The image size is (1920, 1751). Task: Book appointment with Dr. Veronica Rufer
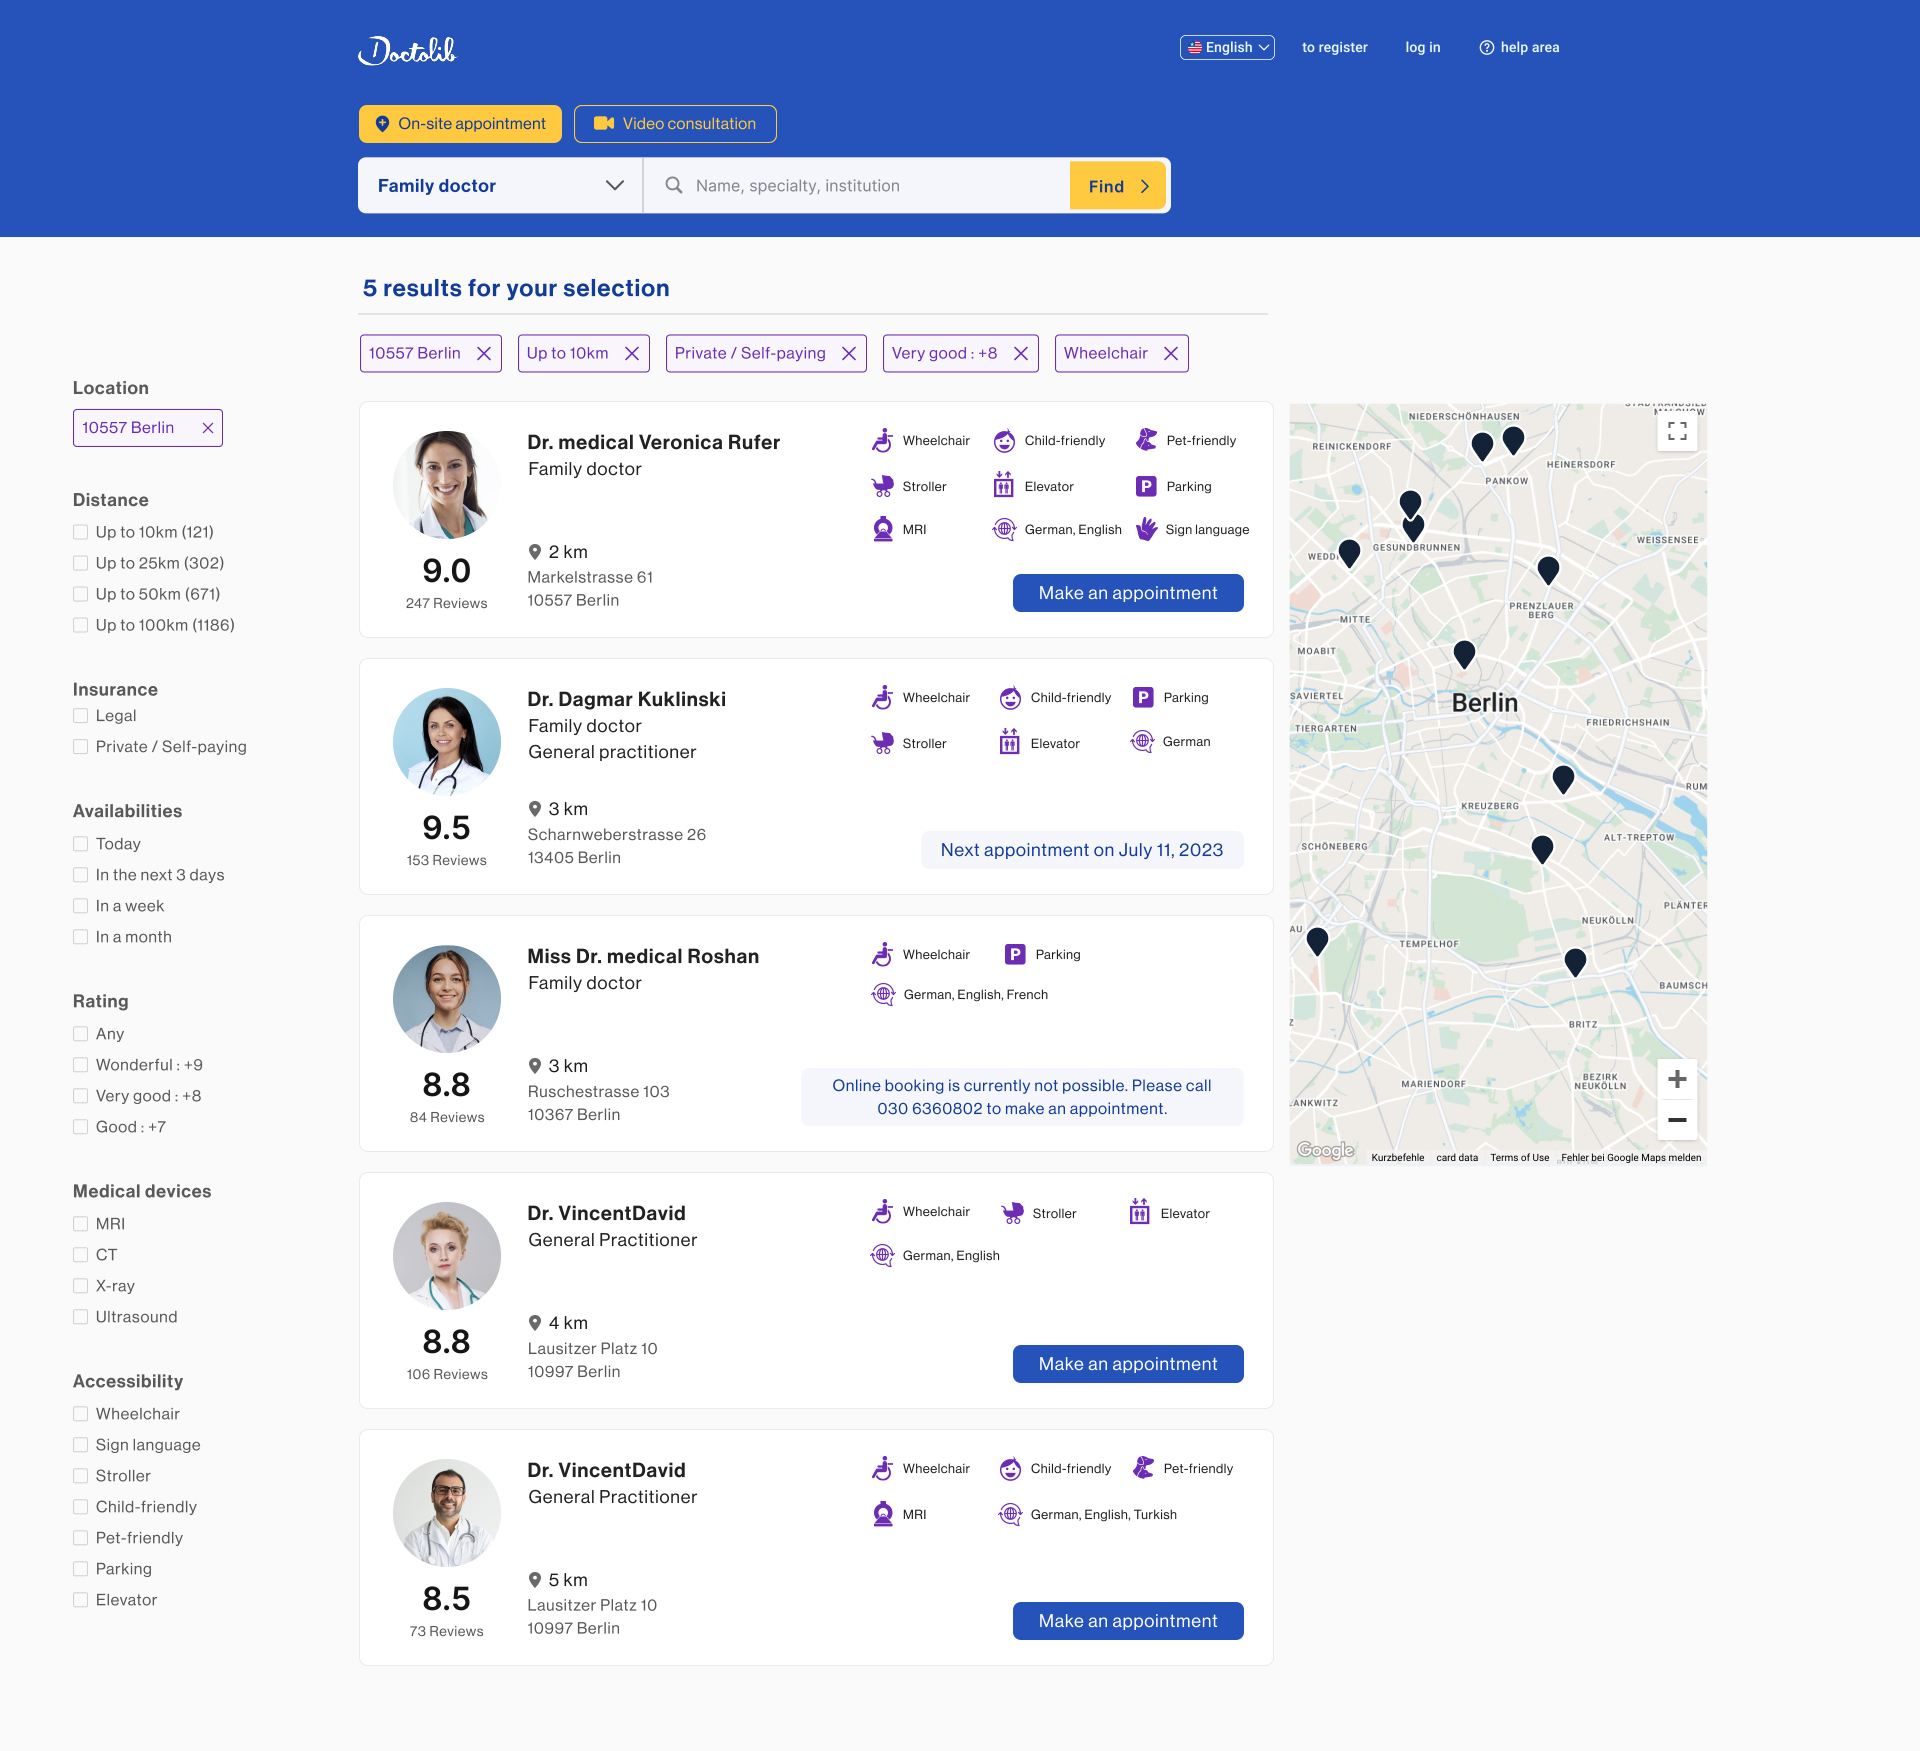(1127, 593)
